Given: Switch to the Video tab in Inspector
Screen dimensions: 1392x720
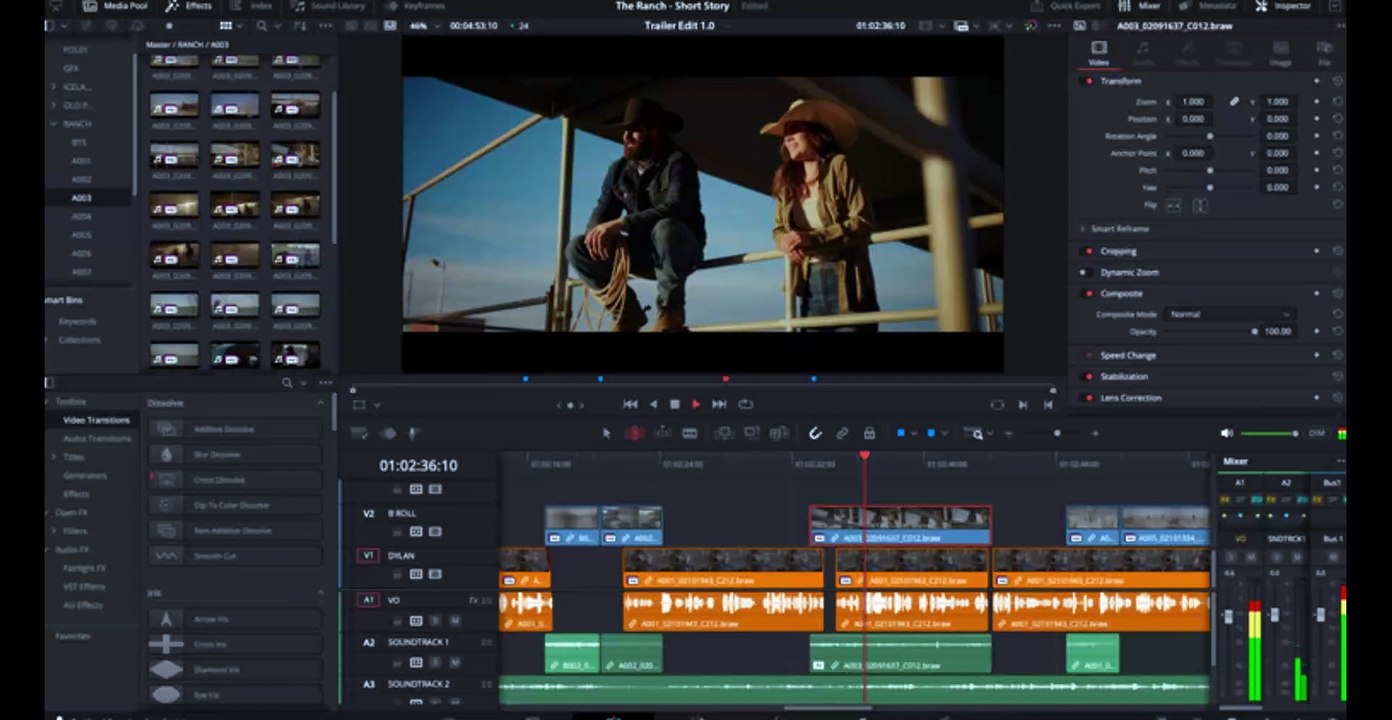Looking at the screenshot, I should pyautogui.click(x=1098, y=53).
